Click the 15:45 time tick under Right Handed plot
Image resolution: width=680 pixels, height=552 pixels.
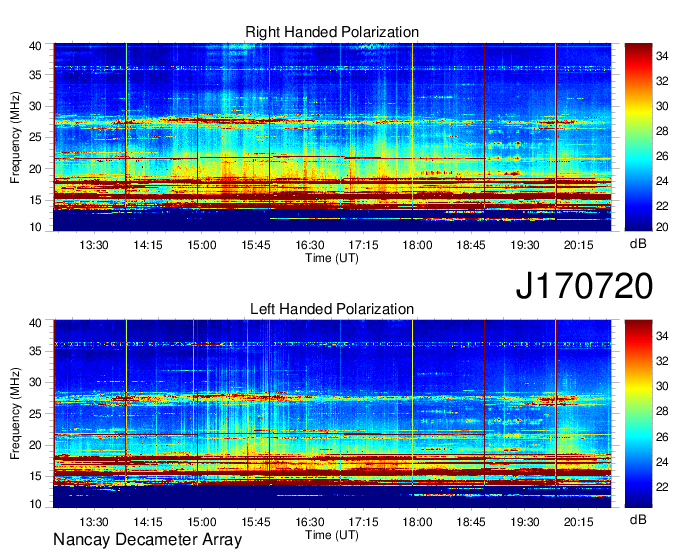coord(256,245)
